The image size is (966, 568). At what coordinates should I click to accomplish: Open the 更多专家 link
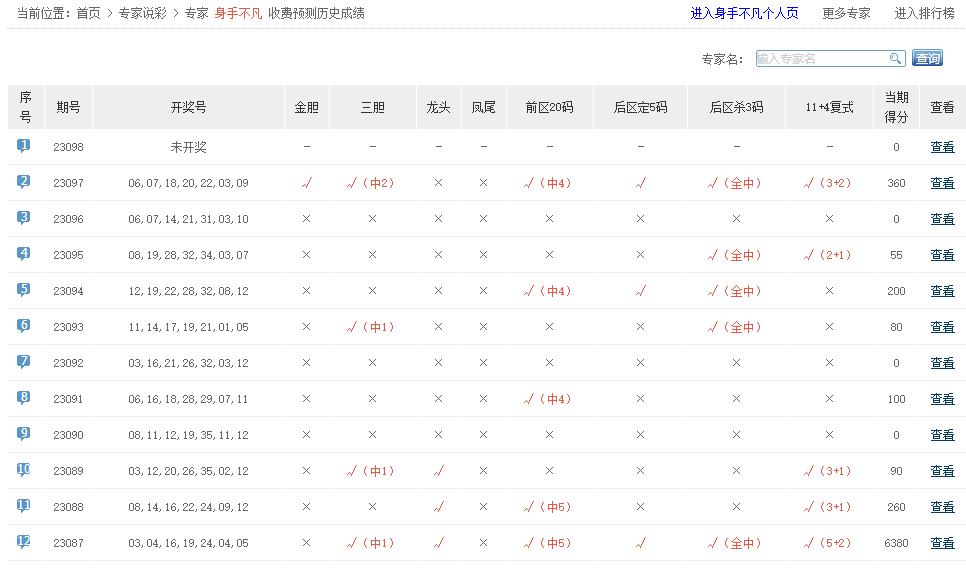tap(846, 14)
